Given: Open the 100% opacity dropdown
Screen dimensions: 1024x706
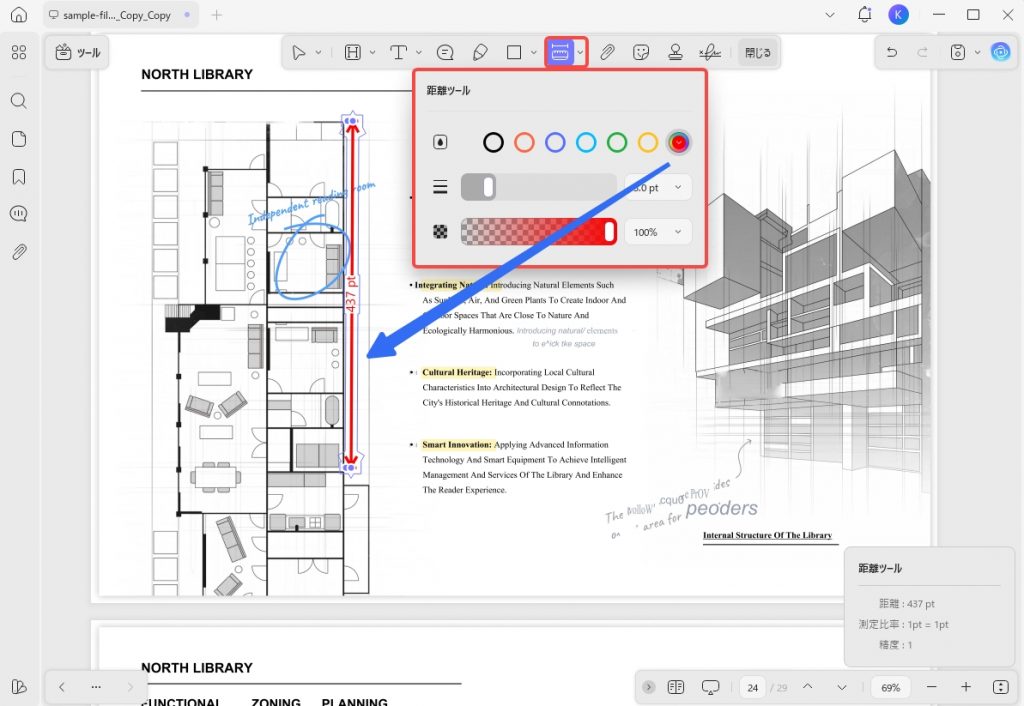Looking at the screenshot, I should tap(658, 232).
